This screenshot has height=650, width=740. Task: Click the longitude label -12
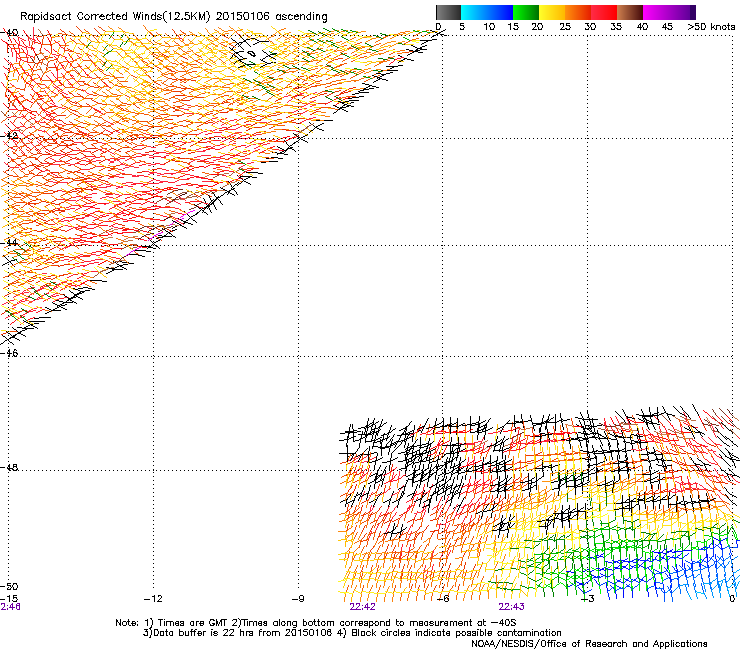153,599
